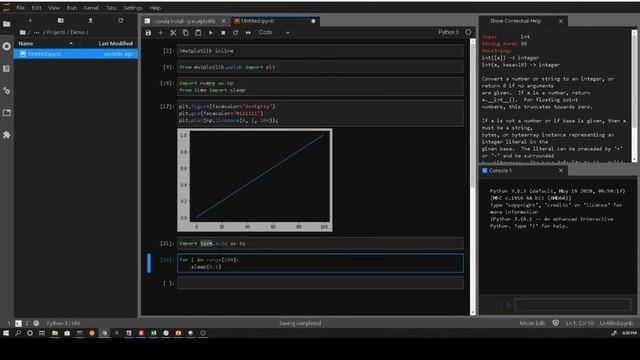
Task: Click the Python 3 kernel name button
Action: pos(448,32)
